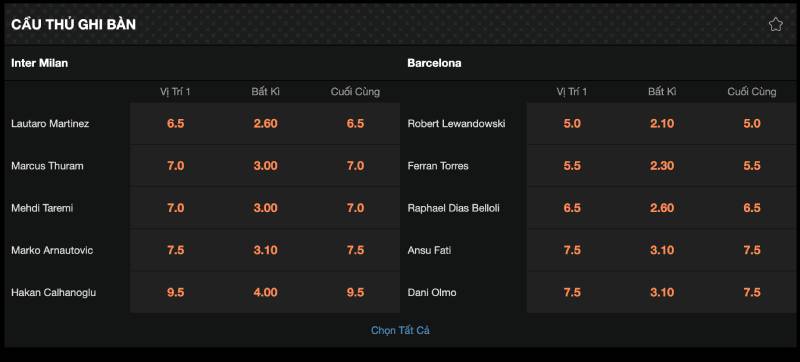Select Robert Lewandowski Vị Trí 1 odds 5.0
The height and width of the screenshot is (362, 800).
coord(572,124)
